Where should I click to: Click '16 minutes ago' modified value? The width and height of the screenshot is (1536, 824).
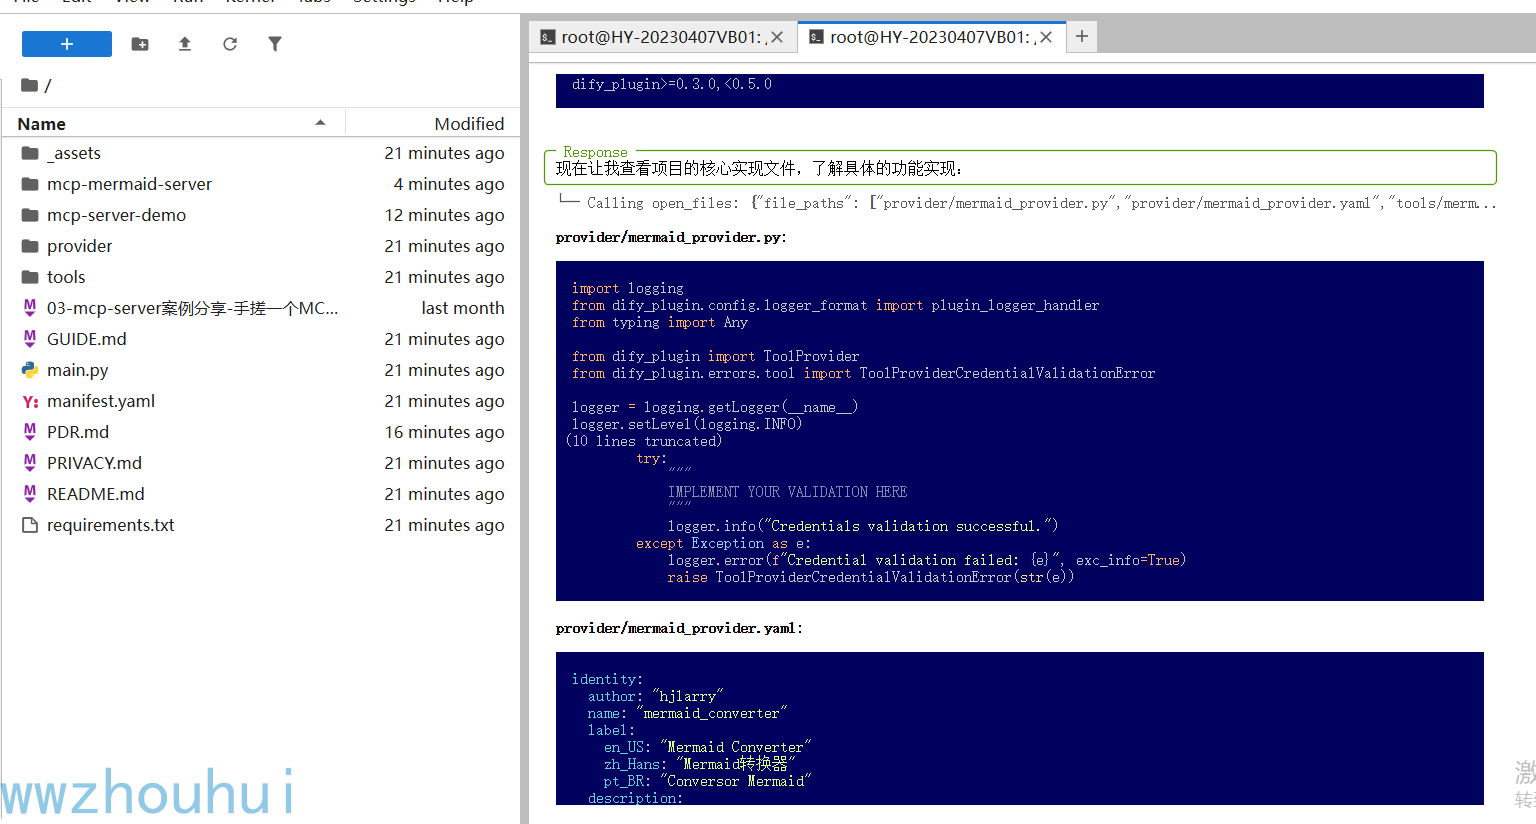(444, 432)
